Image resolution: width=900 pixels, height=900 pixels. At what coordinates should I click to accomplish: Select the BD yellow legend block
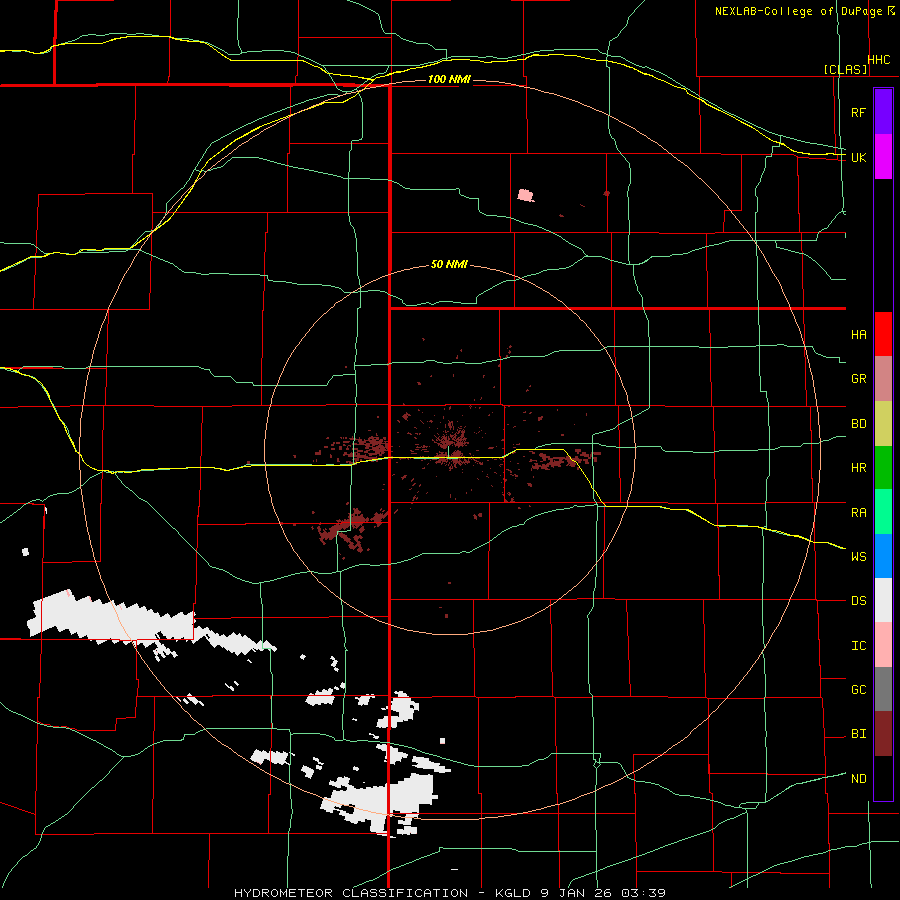coord(883,424)
